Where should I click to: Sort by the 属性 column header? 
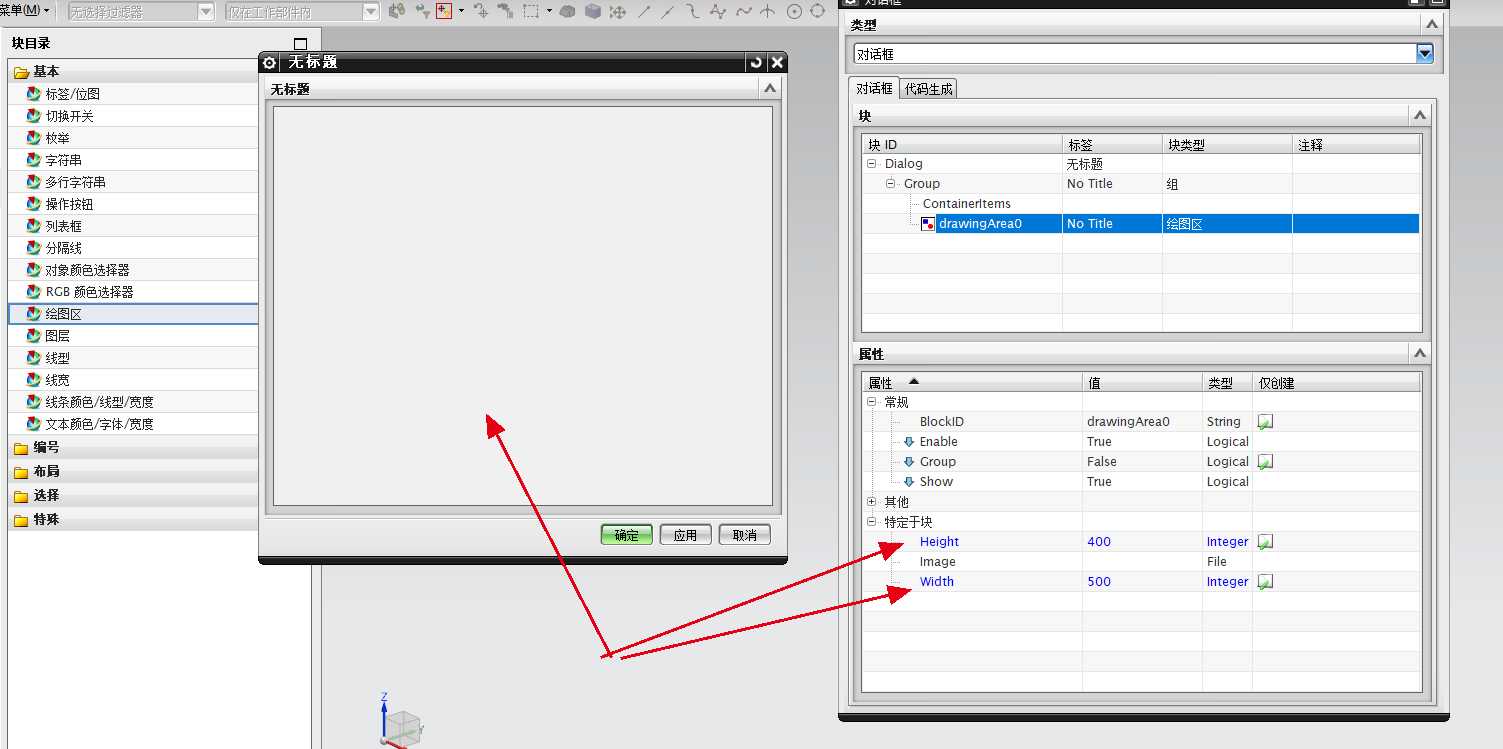click(972, 383)
